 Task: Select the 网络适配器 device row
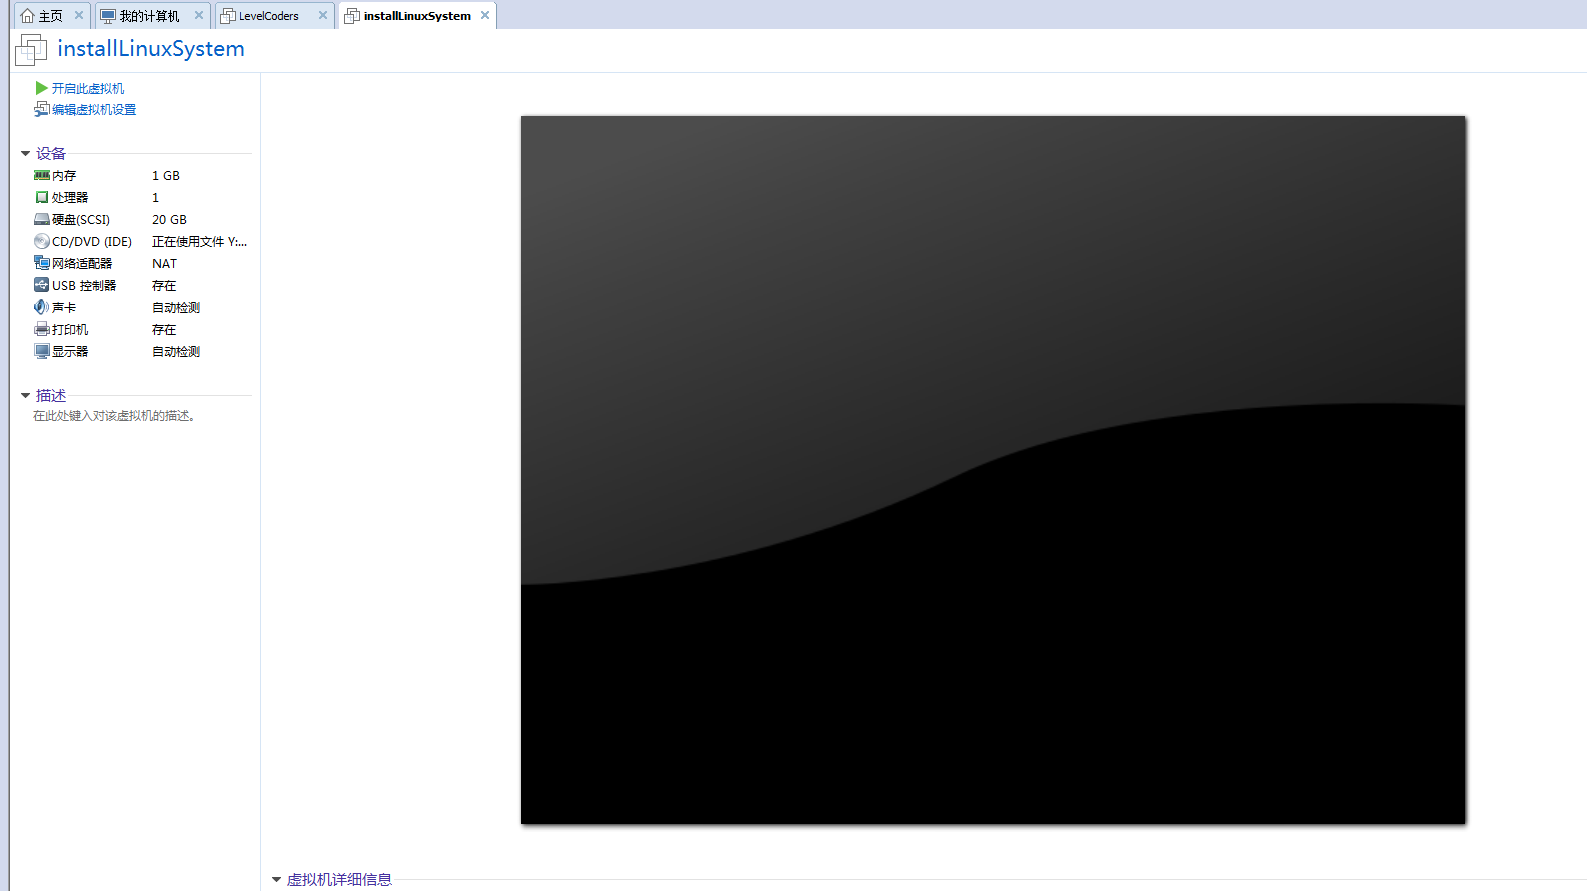point(141,263)
